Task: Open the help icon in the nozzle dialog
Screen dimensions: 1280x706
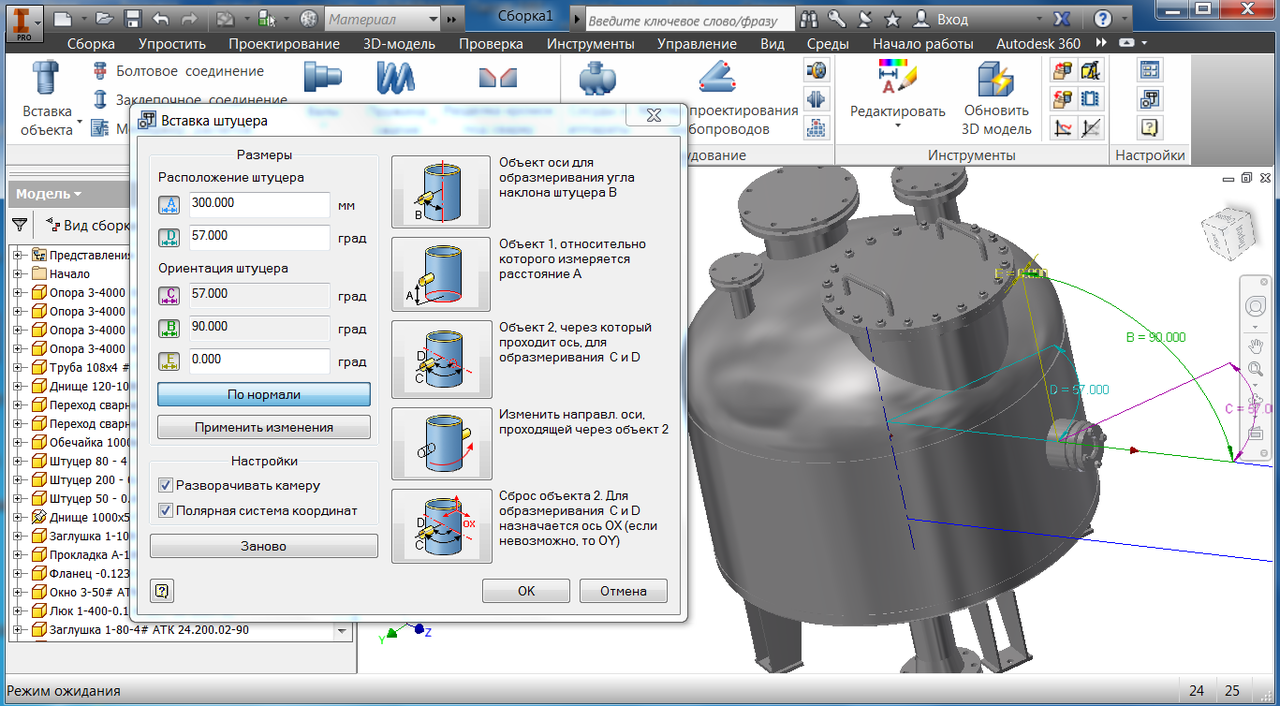Action: 163,590
